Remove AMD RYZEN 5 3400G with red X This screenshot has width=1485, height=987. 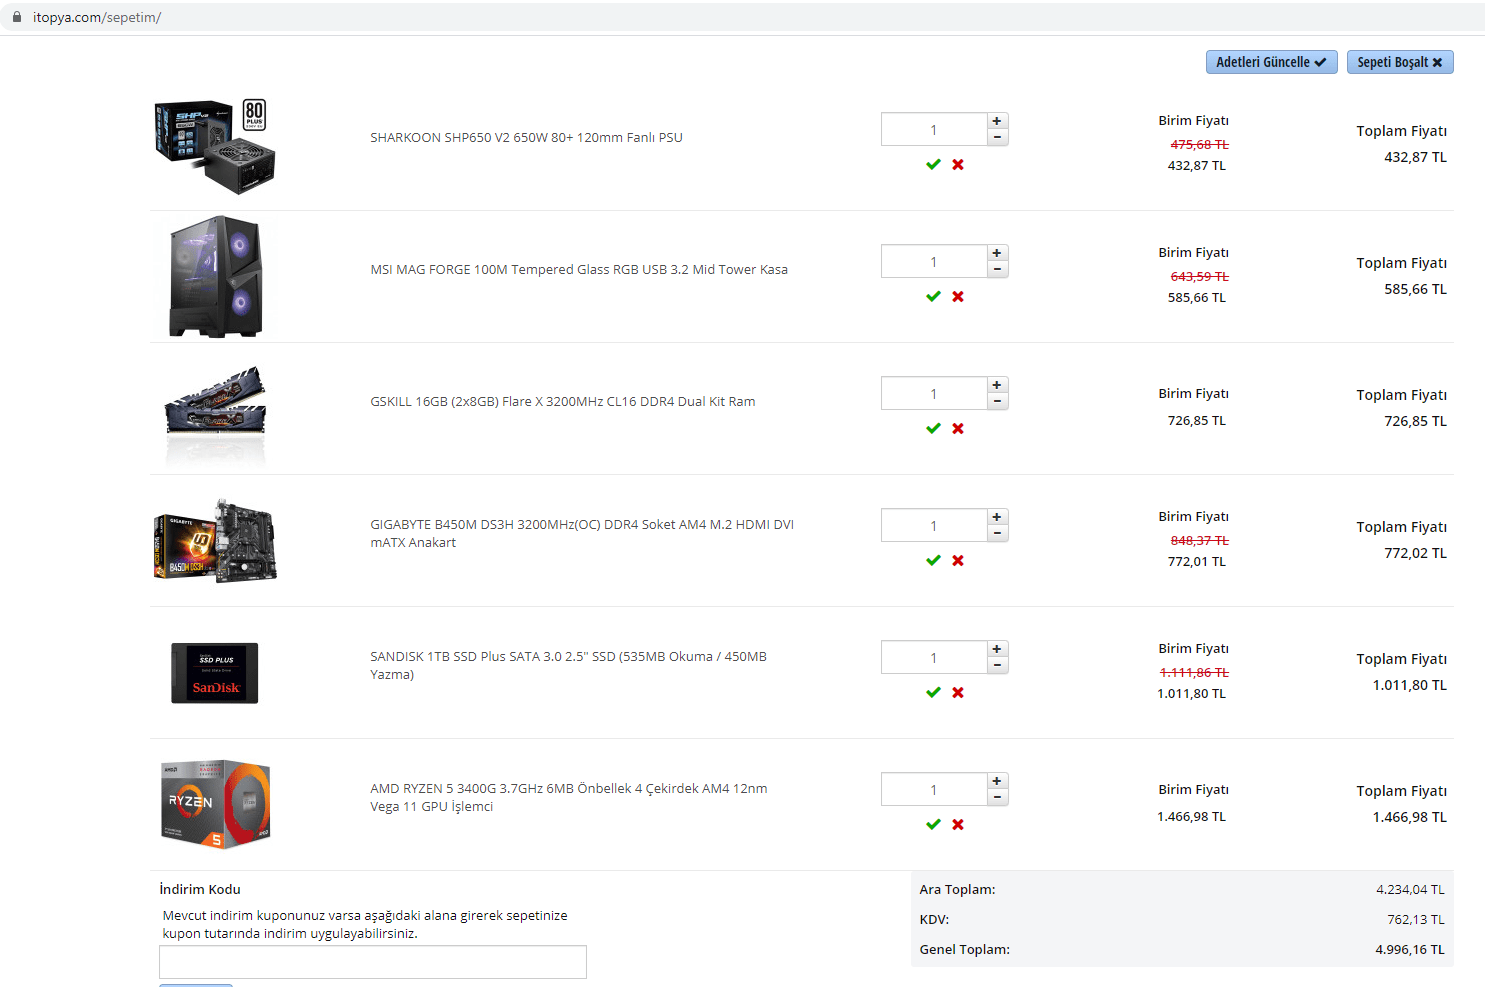(x=958, y=824)
